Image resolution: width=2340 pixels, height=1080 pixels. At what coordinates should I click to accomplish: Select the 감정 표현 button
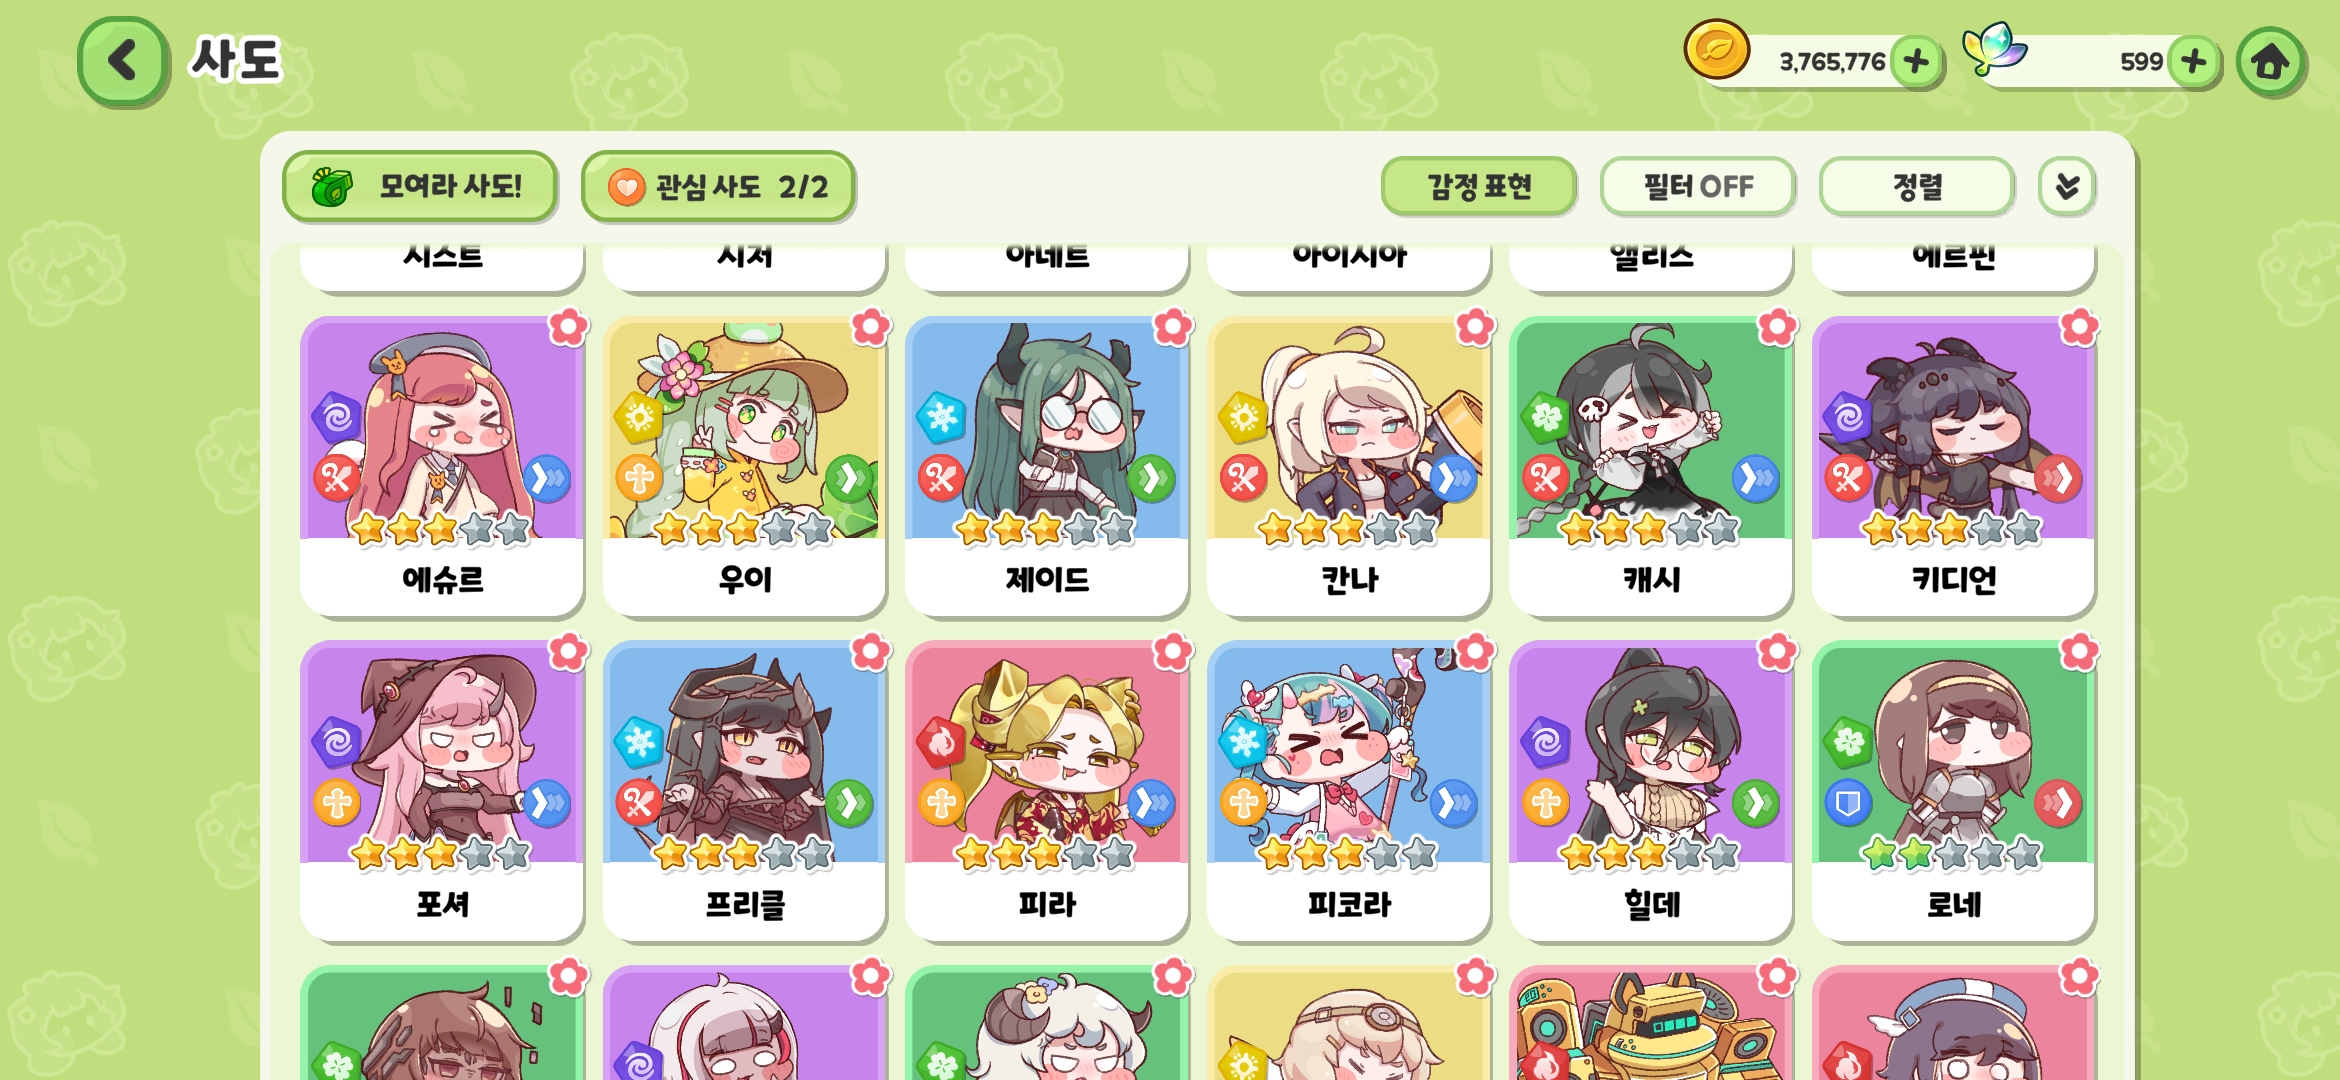1479,186
